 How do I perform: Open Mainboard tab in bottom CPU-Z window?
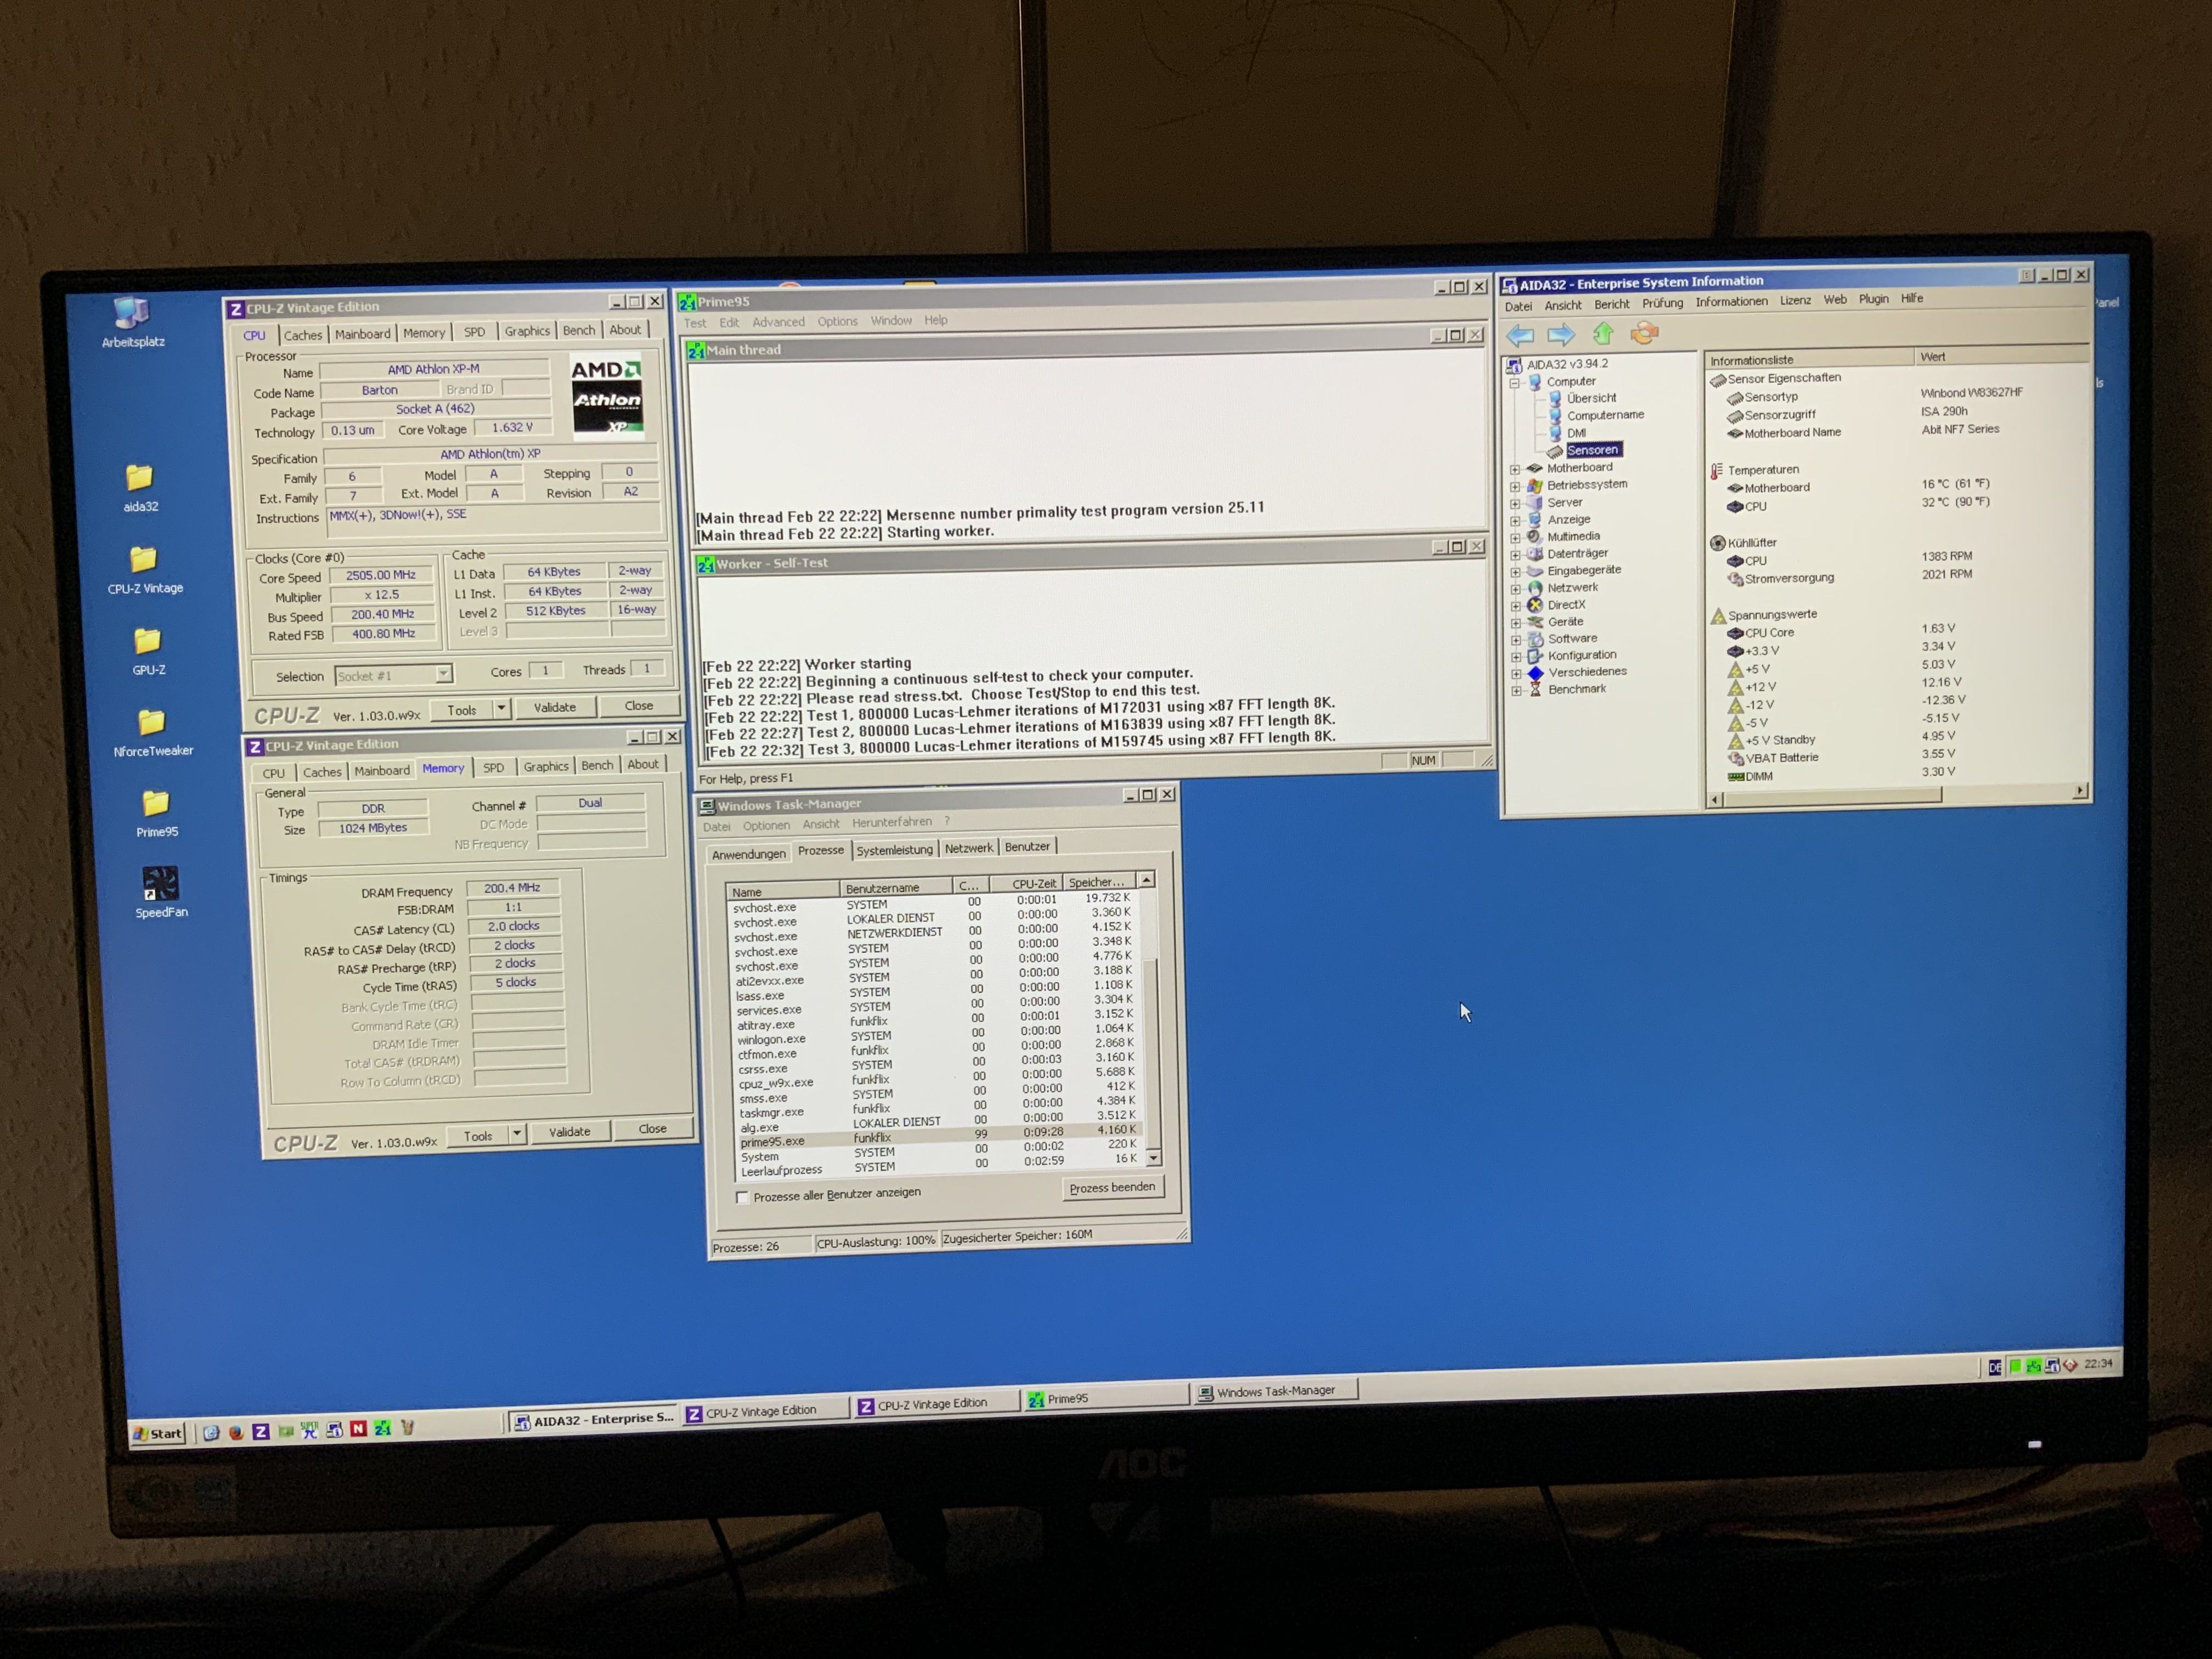pyautogui.click(x=381, y=770)
